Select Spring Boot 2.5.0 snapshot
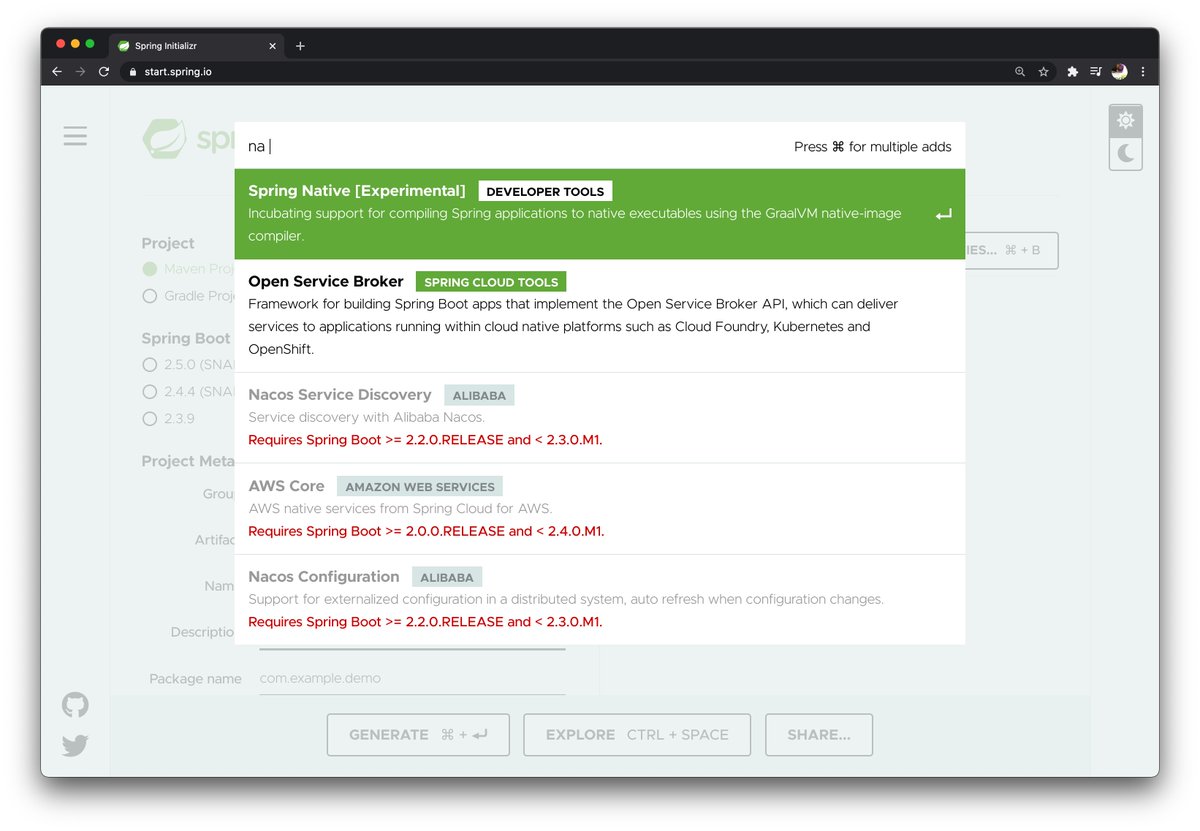The width and height of the screenshot is (1200, 831). pos(150,365)
